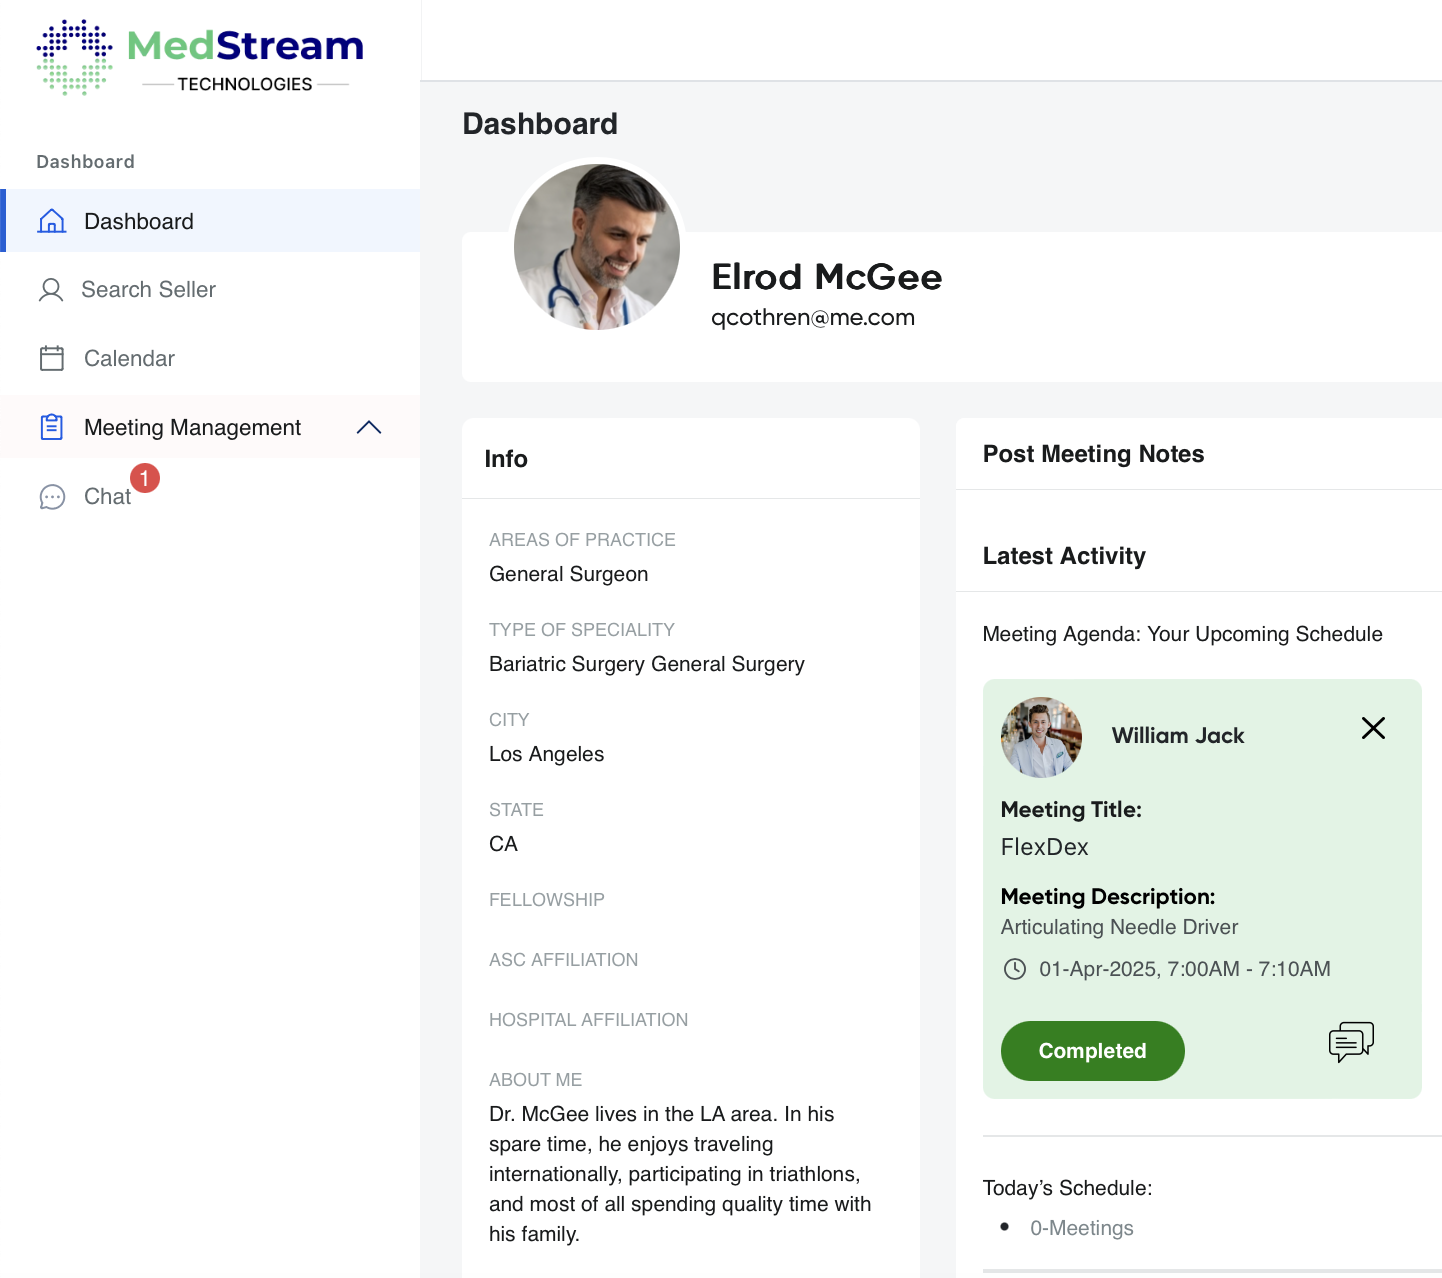Click the Meeting Management clipboard icon

pyautogui.click(x=52, y=427)
